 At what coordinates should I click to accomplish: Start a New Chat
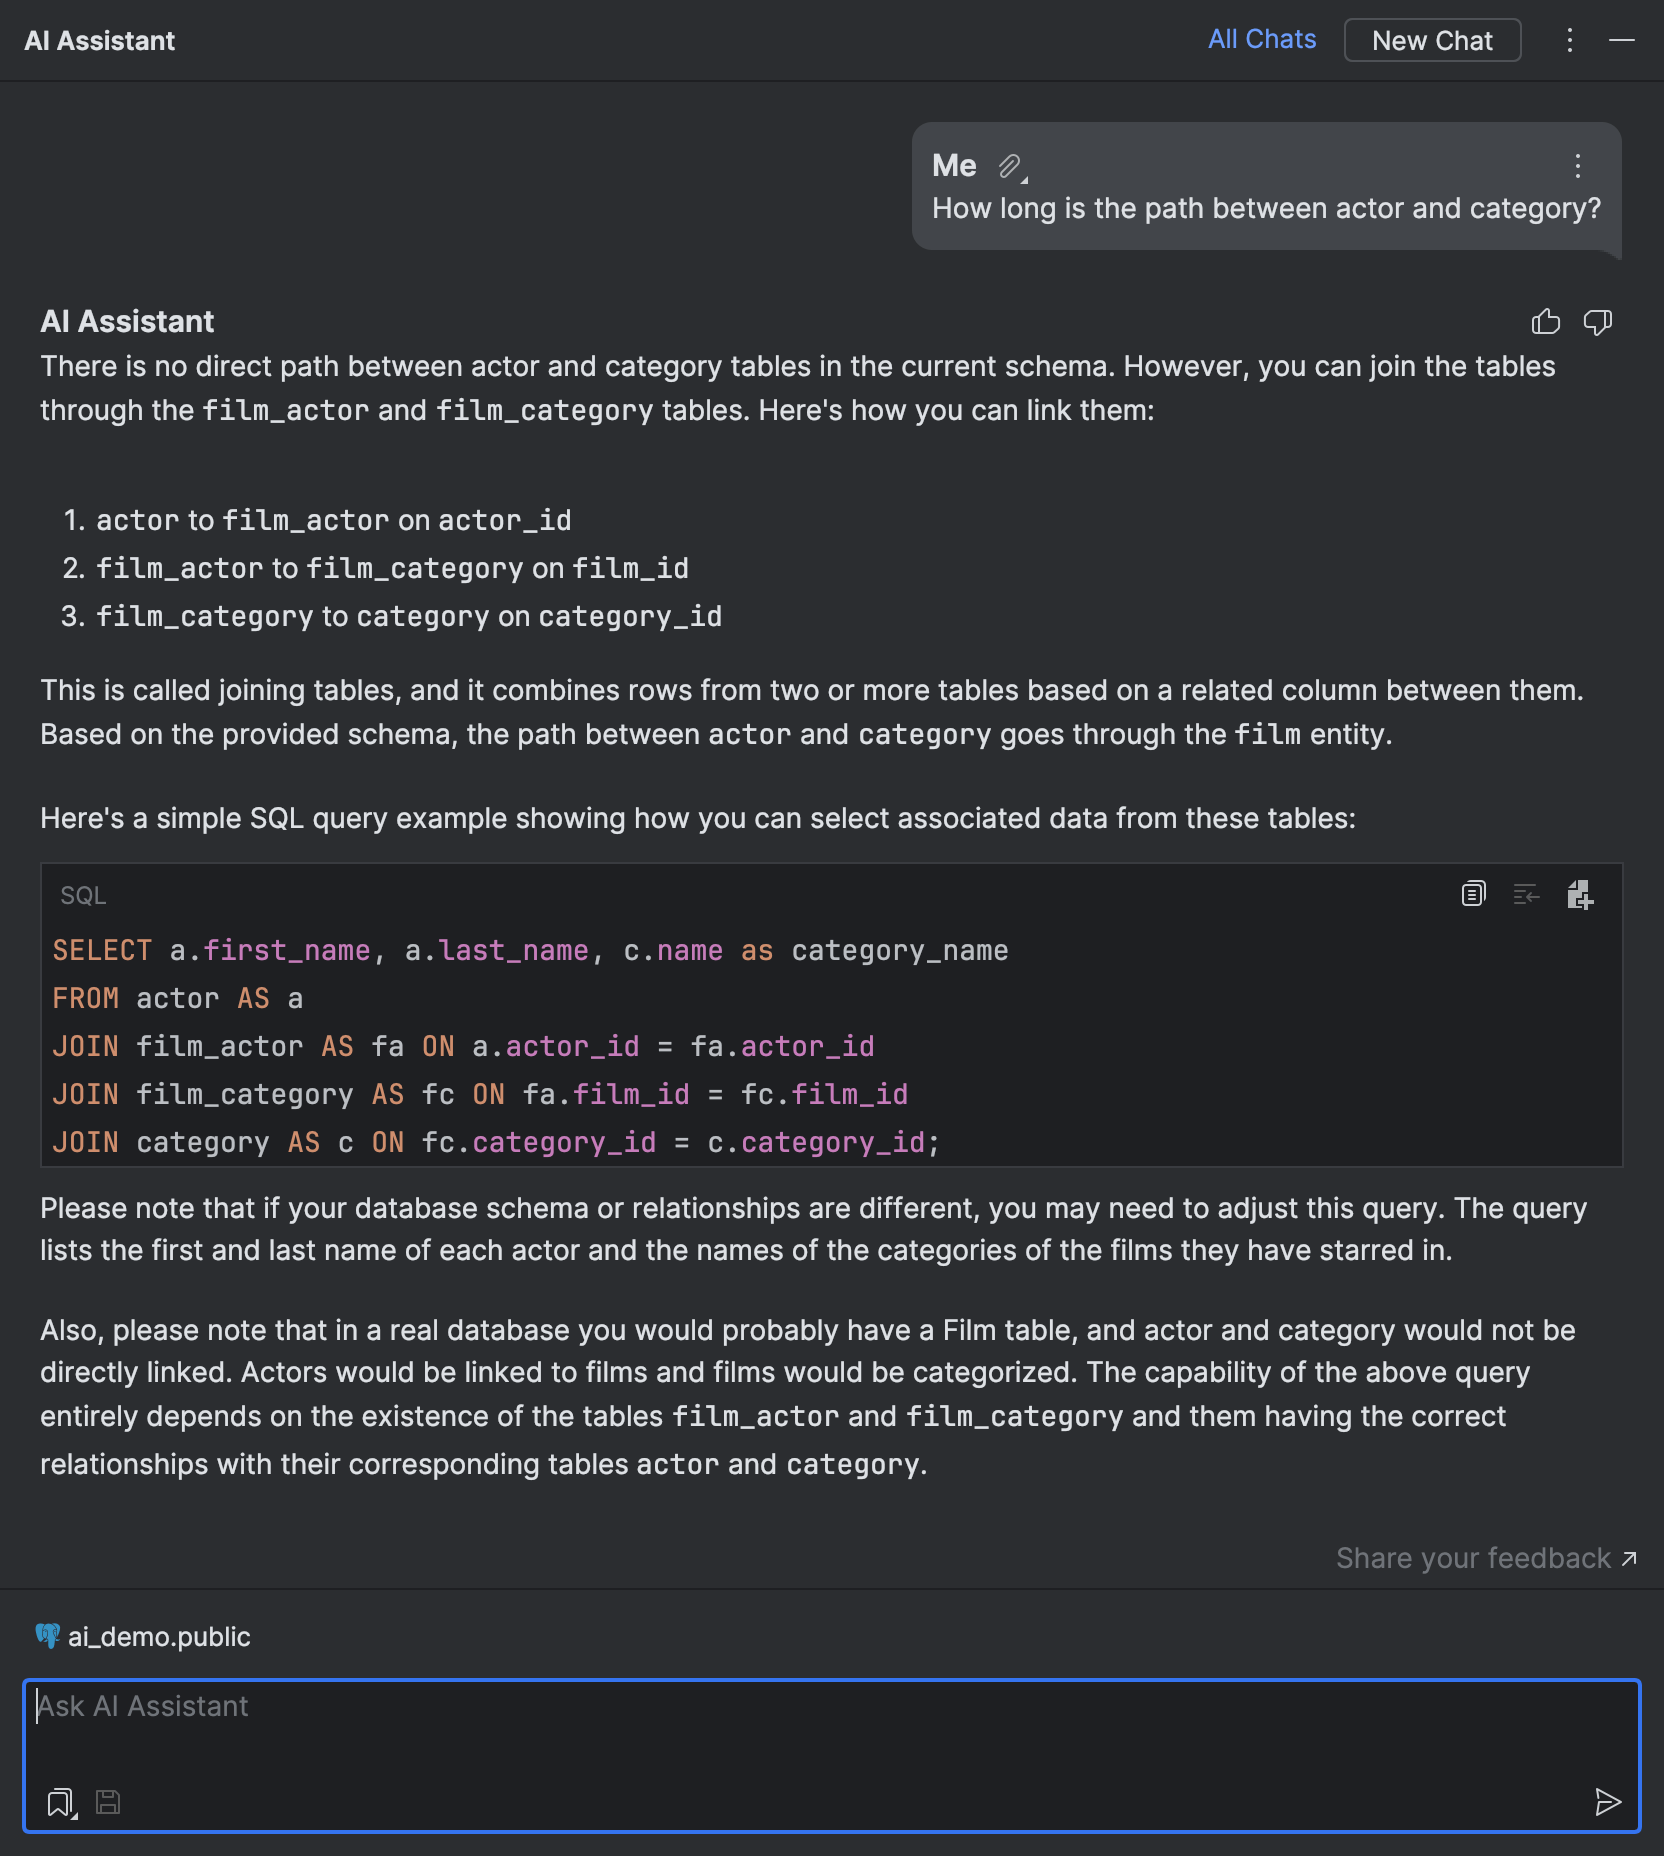pyautogui.click(x=1432, y=41)
